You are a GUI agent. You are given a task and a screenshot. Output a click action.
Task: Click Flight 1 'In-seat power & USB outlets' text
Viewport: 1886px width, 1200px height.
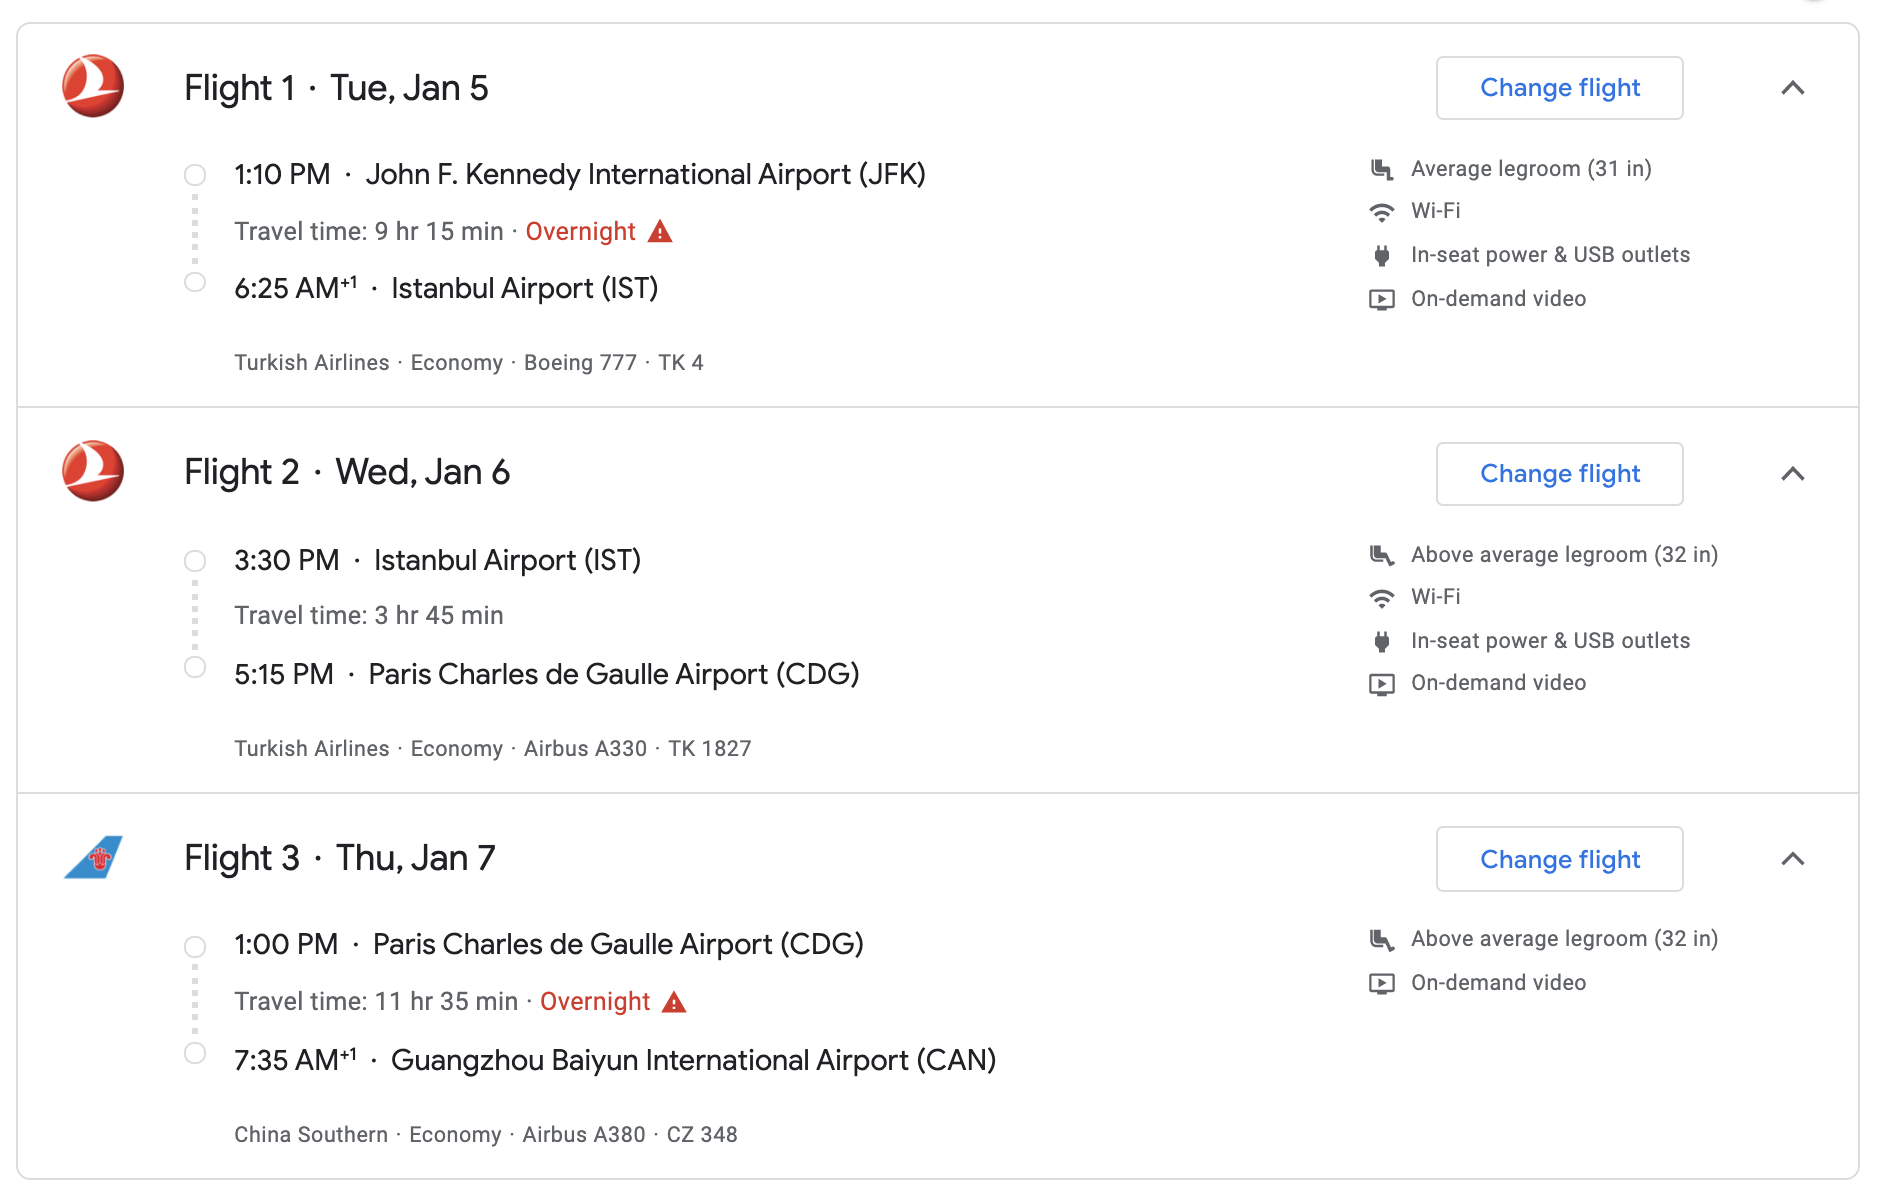coord(1551,255)
